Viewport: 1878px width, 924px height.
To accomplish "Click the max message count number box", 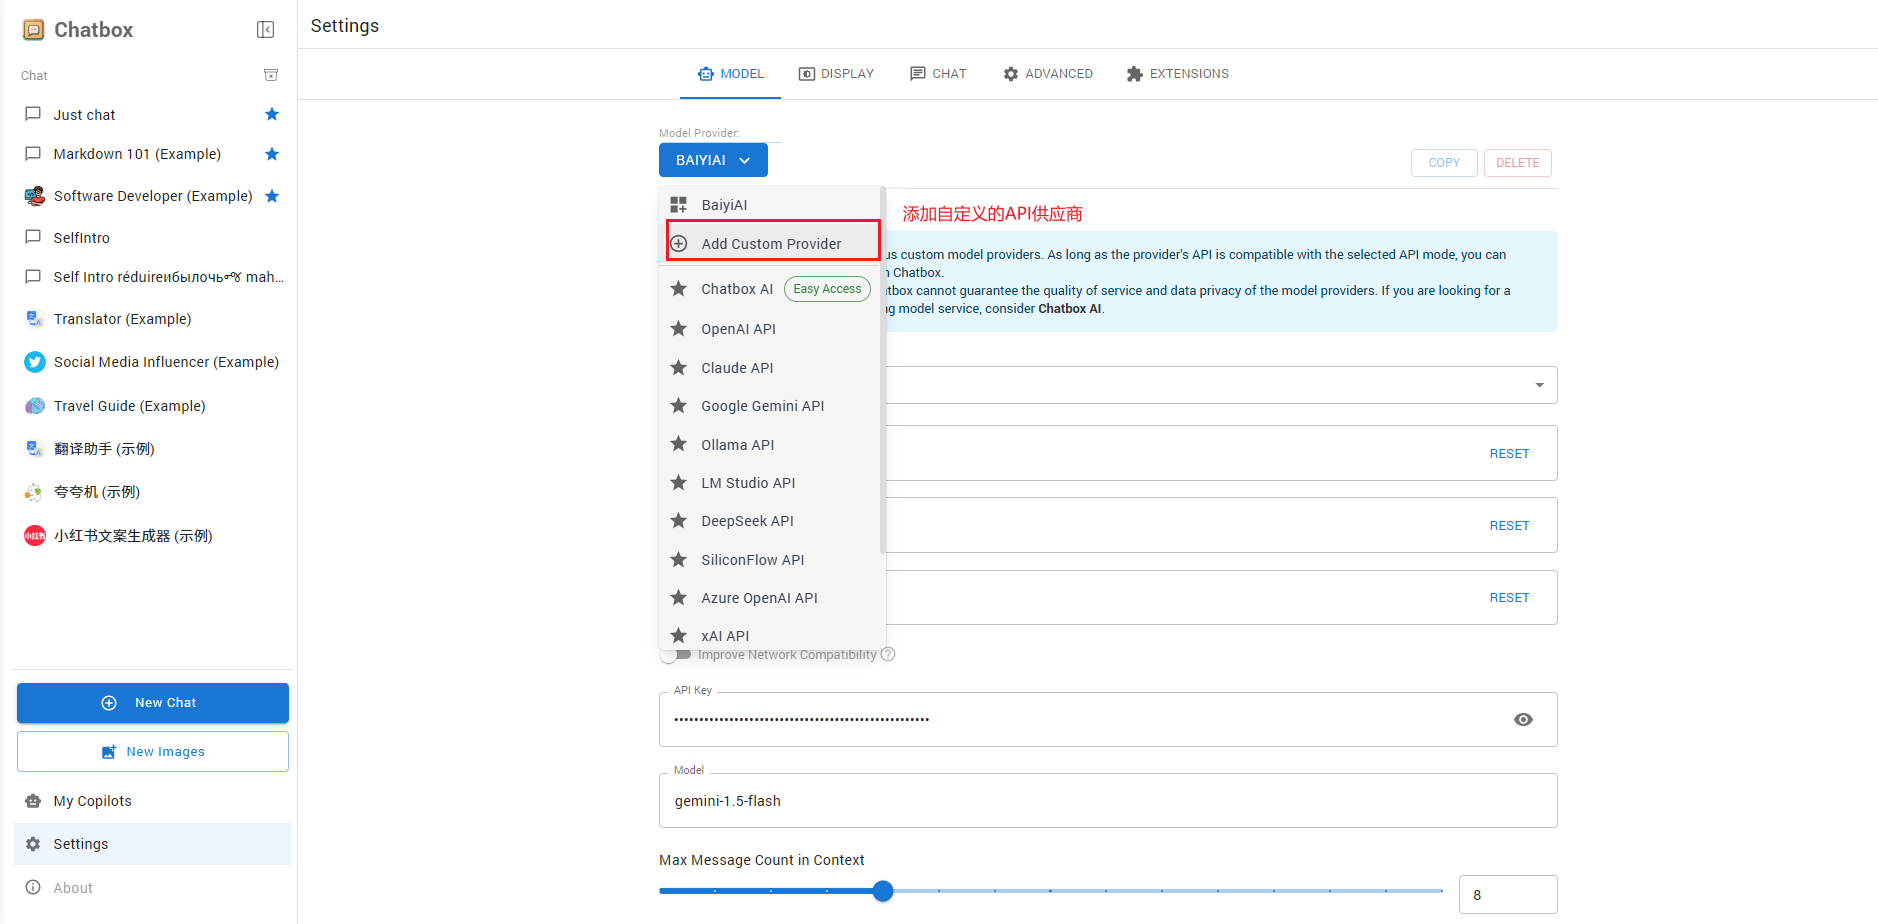I will (x=1508, y=894).
